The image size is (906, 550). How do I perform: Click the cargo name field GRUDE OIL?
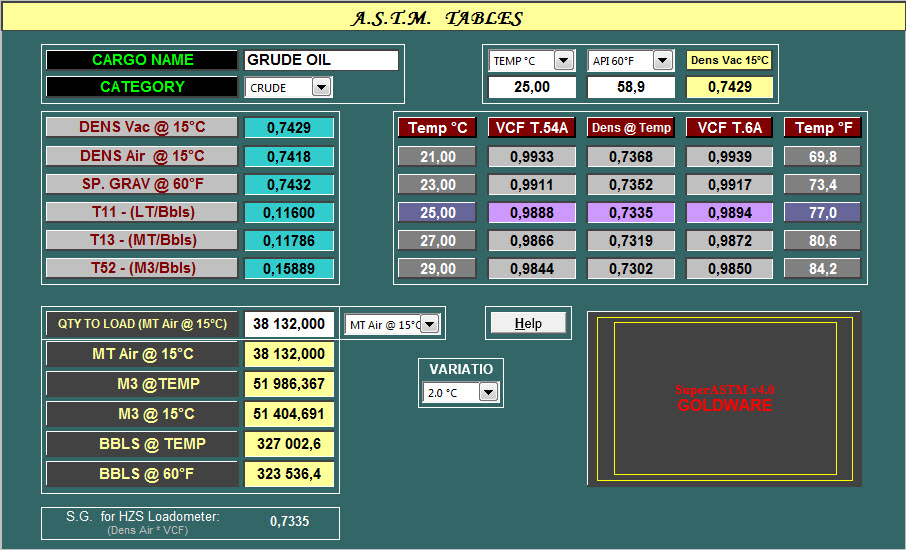tap(321, 60)
